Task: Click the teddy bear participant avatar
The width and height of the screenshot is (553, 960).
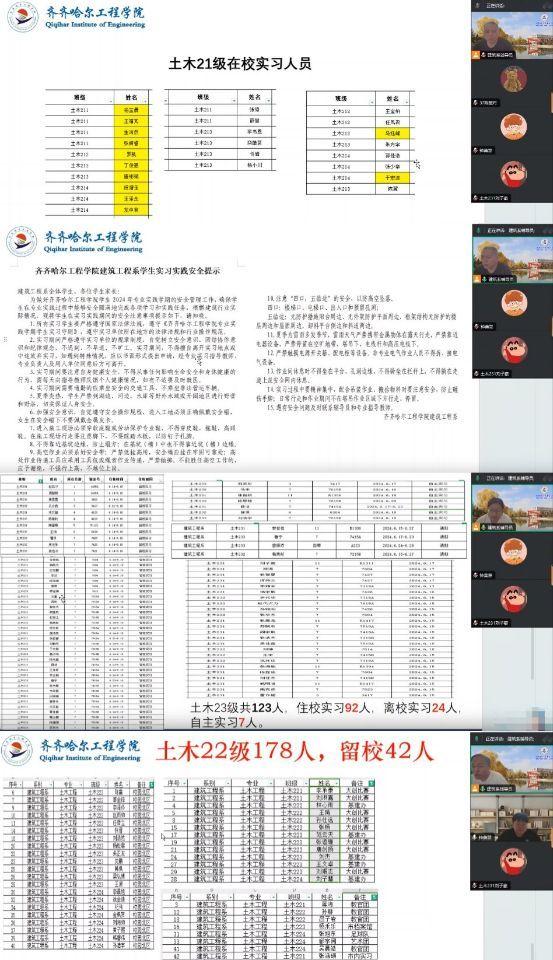Action: click(x=514, y=80)
